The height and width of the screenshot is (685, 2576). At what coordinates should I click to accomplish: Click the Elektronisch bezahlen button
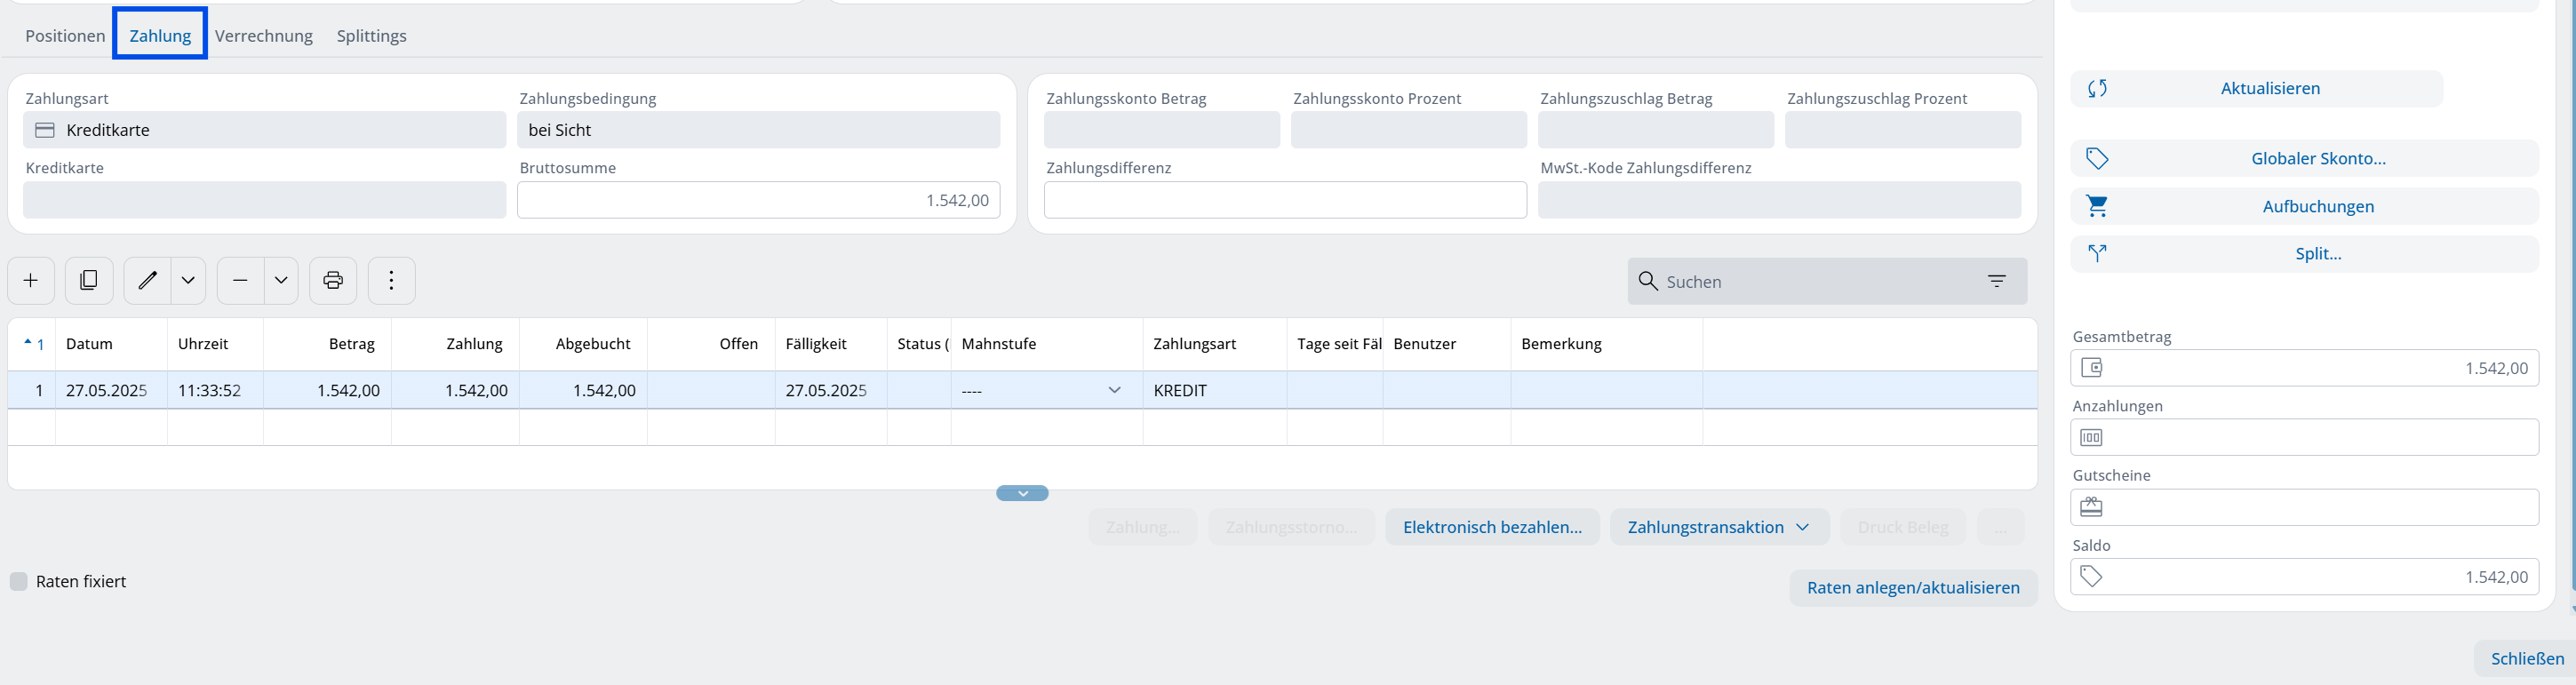pos(1491,527)
